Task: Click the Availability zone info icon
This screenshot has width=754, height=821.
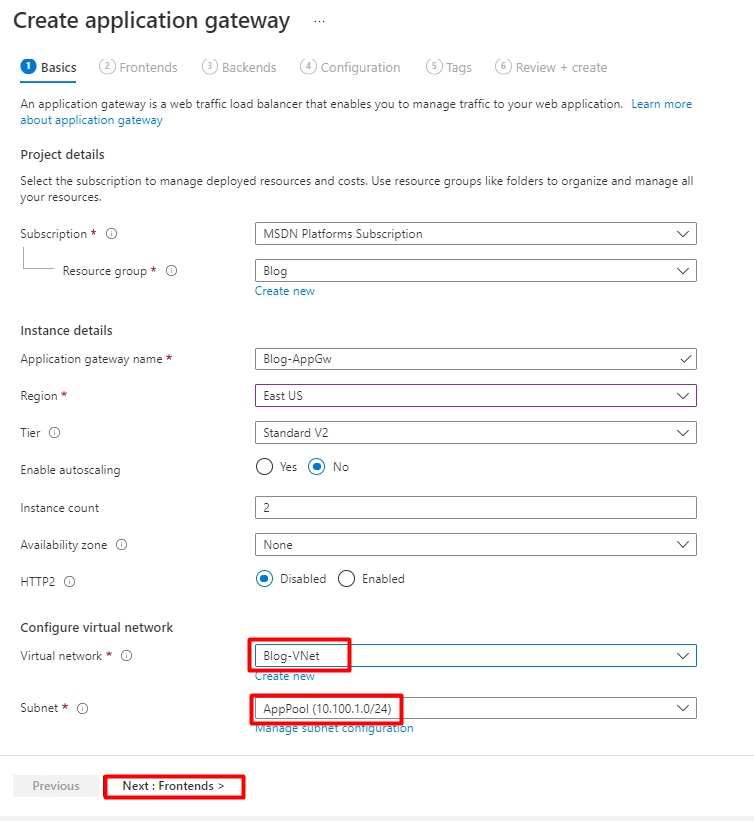Action: pyautogui.click(x=121, y=545)
